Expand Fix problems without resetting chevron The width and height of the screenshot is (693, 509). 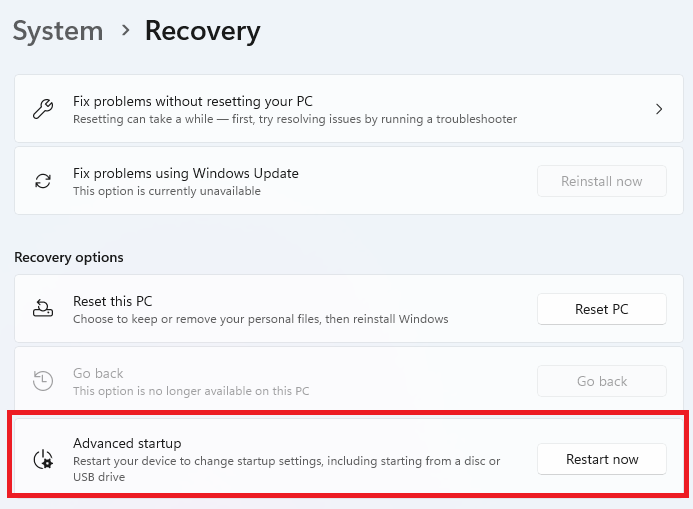click(659, 109)
